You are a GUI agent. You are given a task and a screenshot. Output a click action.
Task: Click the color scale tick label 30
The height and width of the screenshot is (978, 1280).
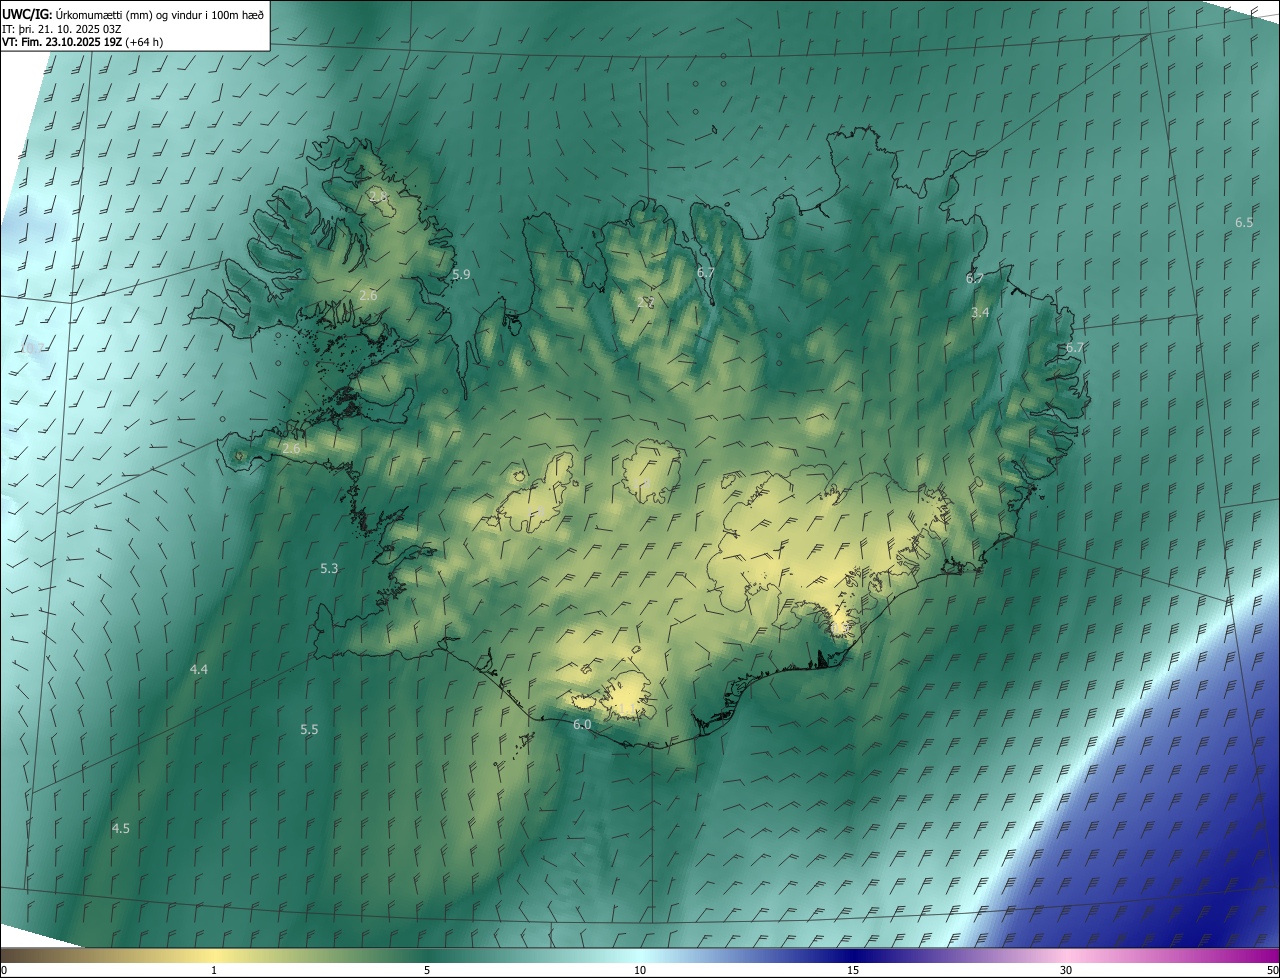pos(1066,970)
